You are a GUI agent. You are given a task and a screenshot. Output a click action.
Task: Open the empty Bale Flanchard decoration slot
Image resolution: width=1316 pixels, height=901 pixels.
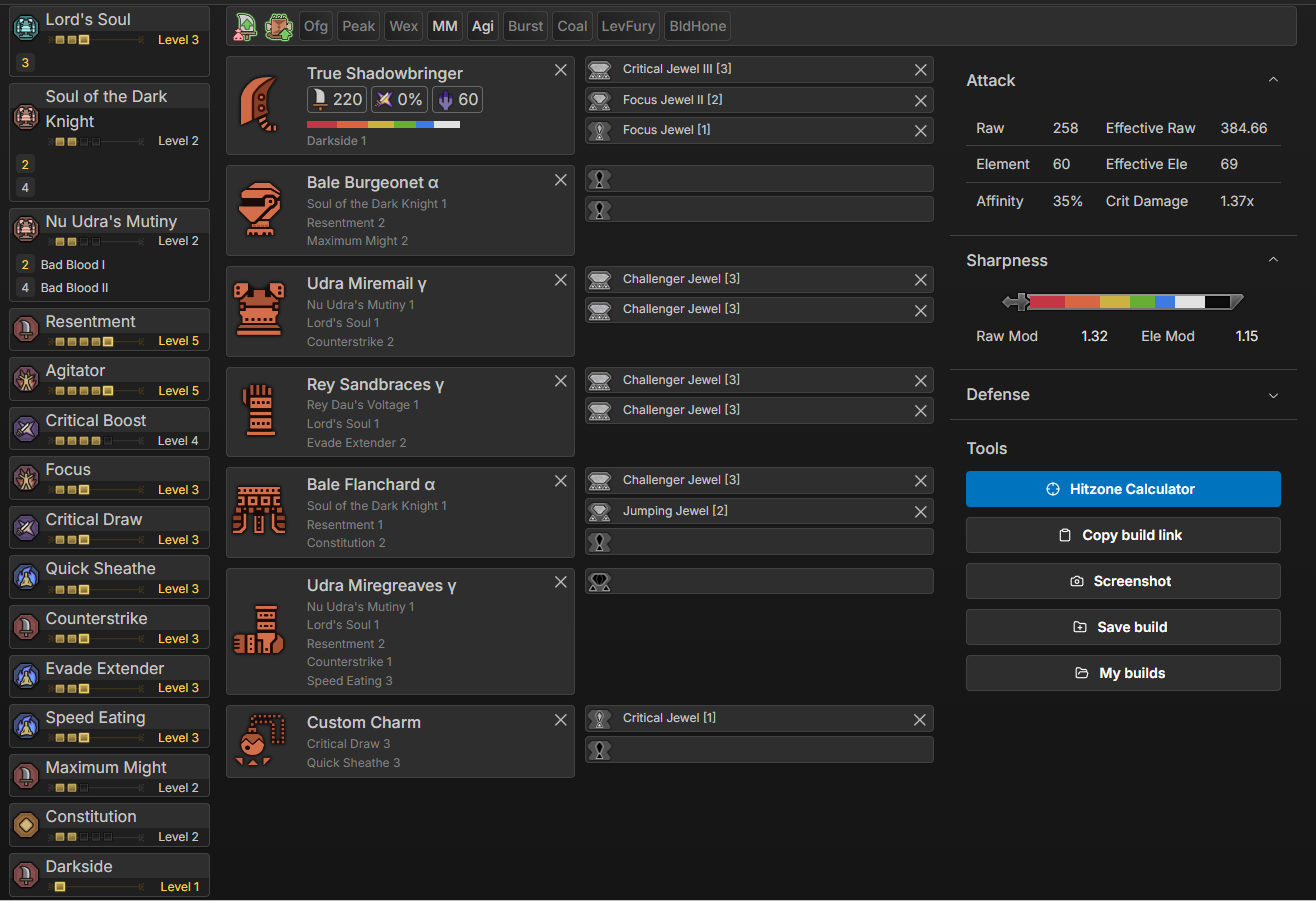[759, 542]
